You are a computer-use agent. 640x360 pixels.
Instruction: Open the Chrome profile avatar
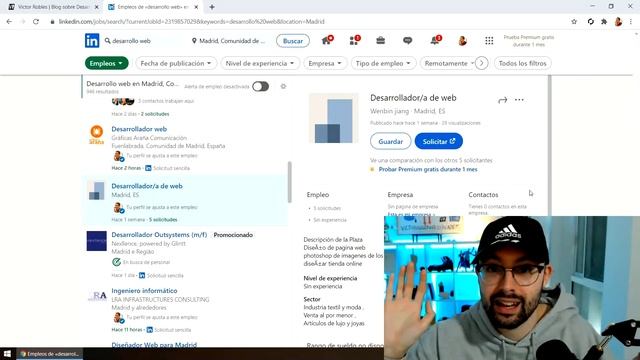point(618,22)
